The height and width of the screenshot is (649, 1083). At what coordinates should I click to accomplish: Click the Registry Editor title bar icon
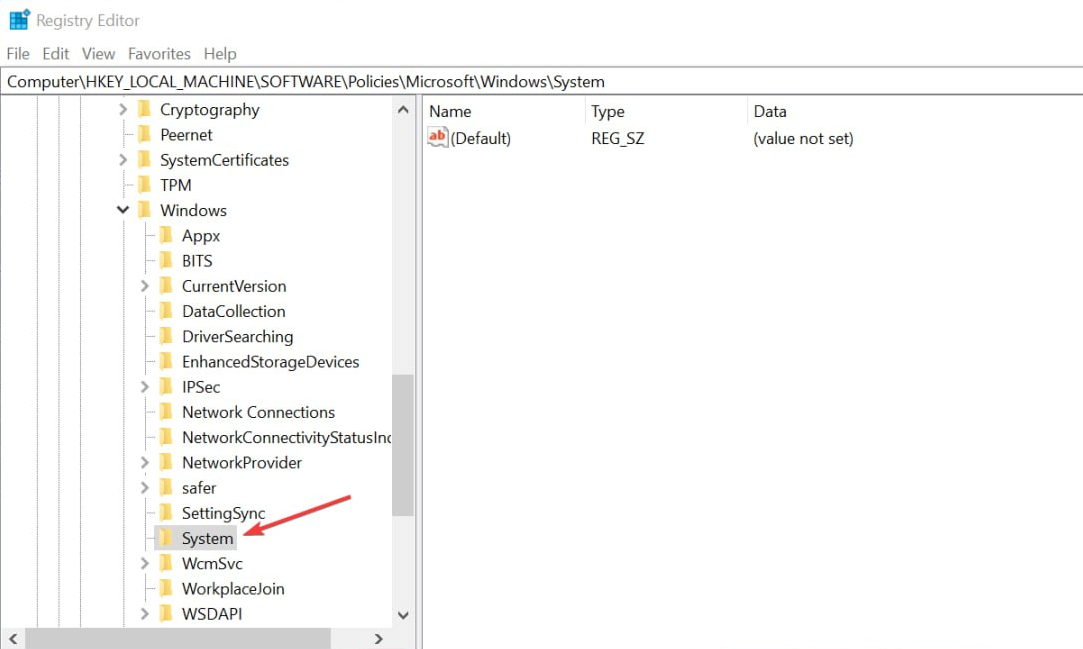19,20
